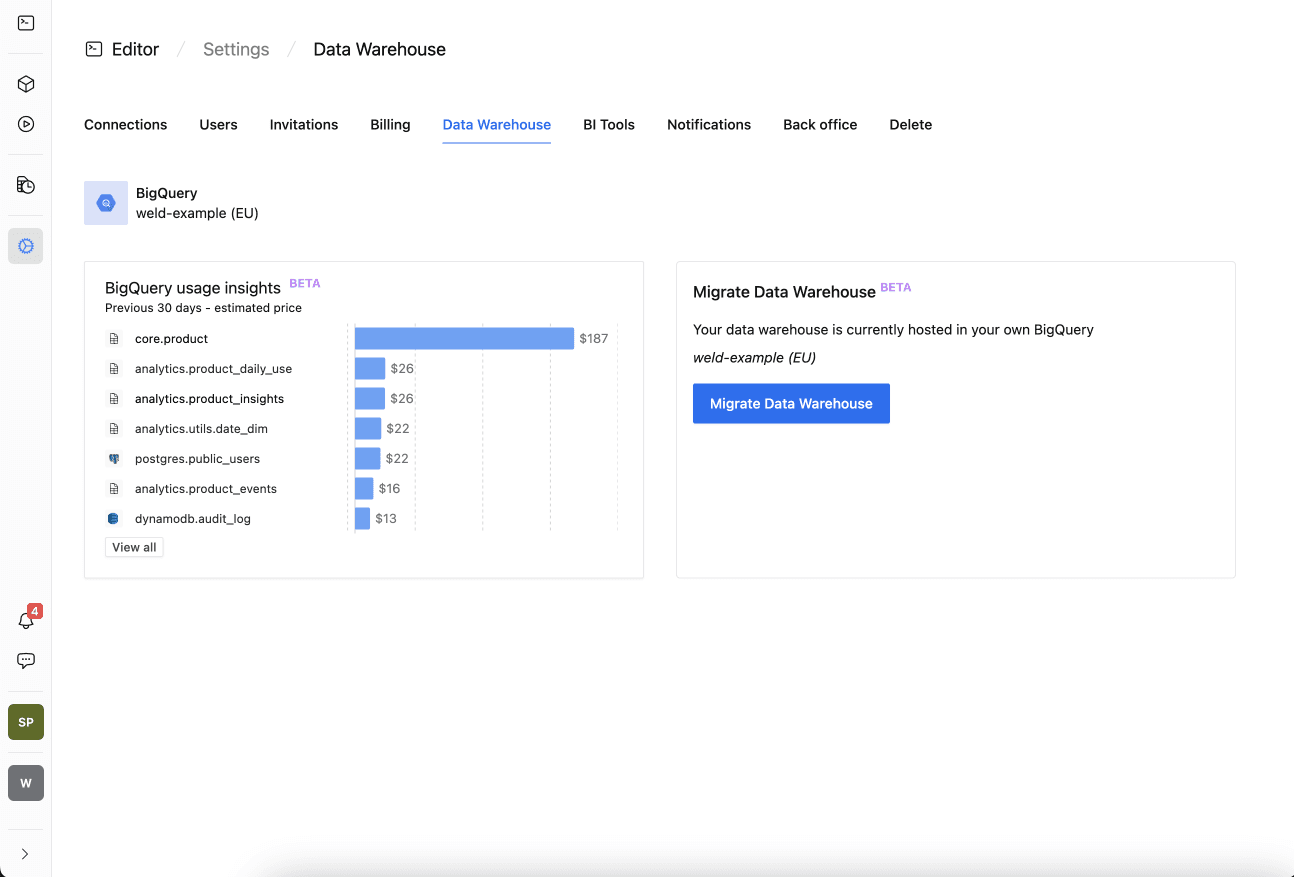The width and height of the screenshot is (1294, 877).
Task: Click the core.product file icon
Action: point(113,339)
